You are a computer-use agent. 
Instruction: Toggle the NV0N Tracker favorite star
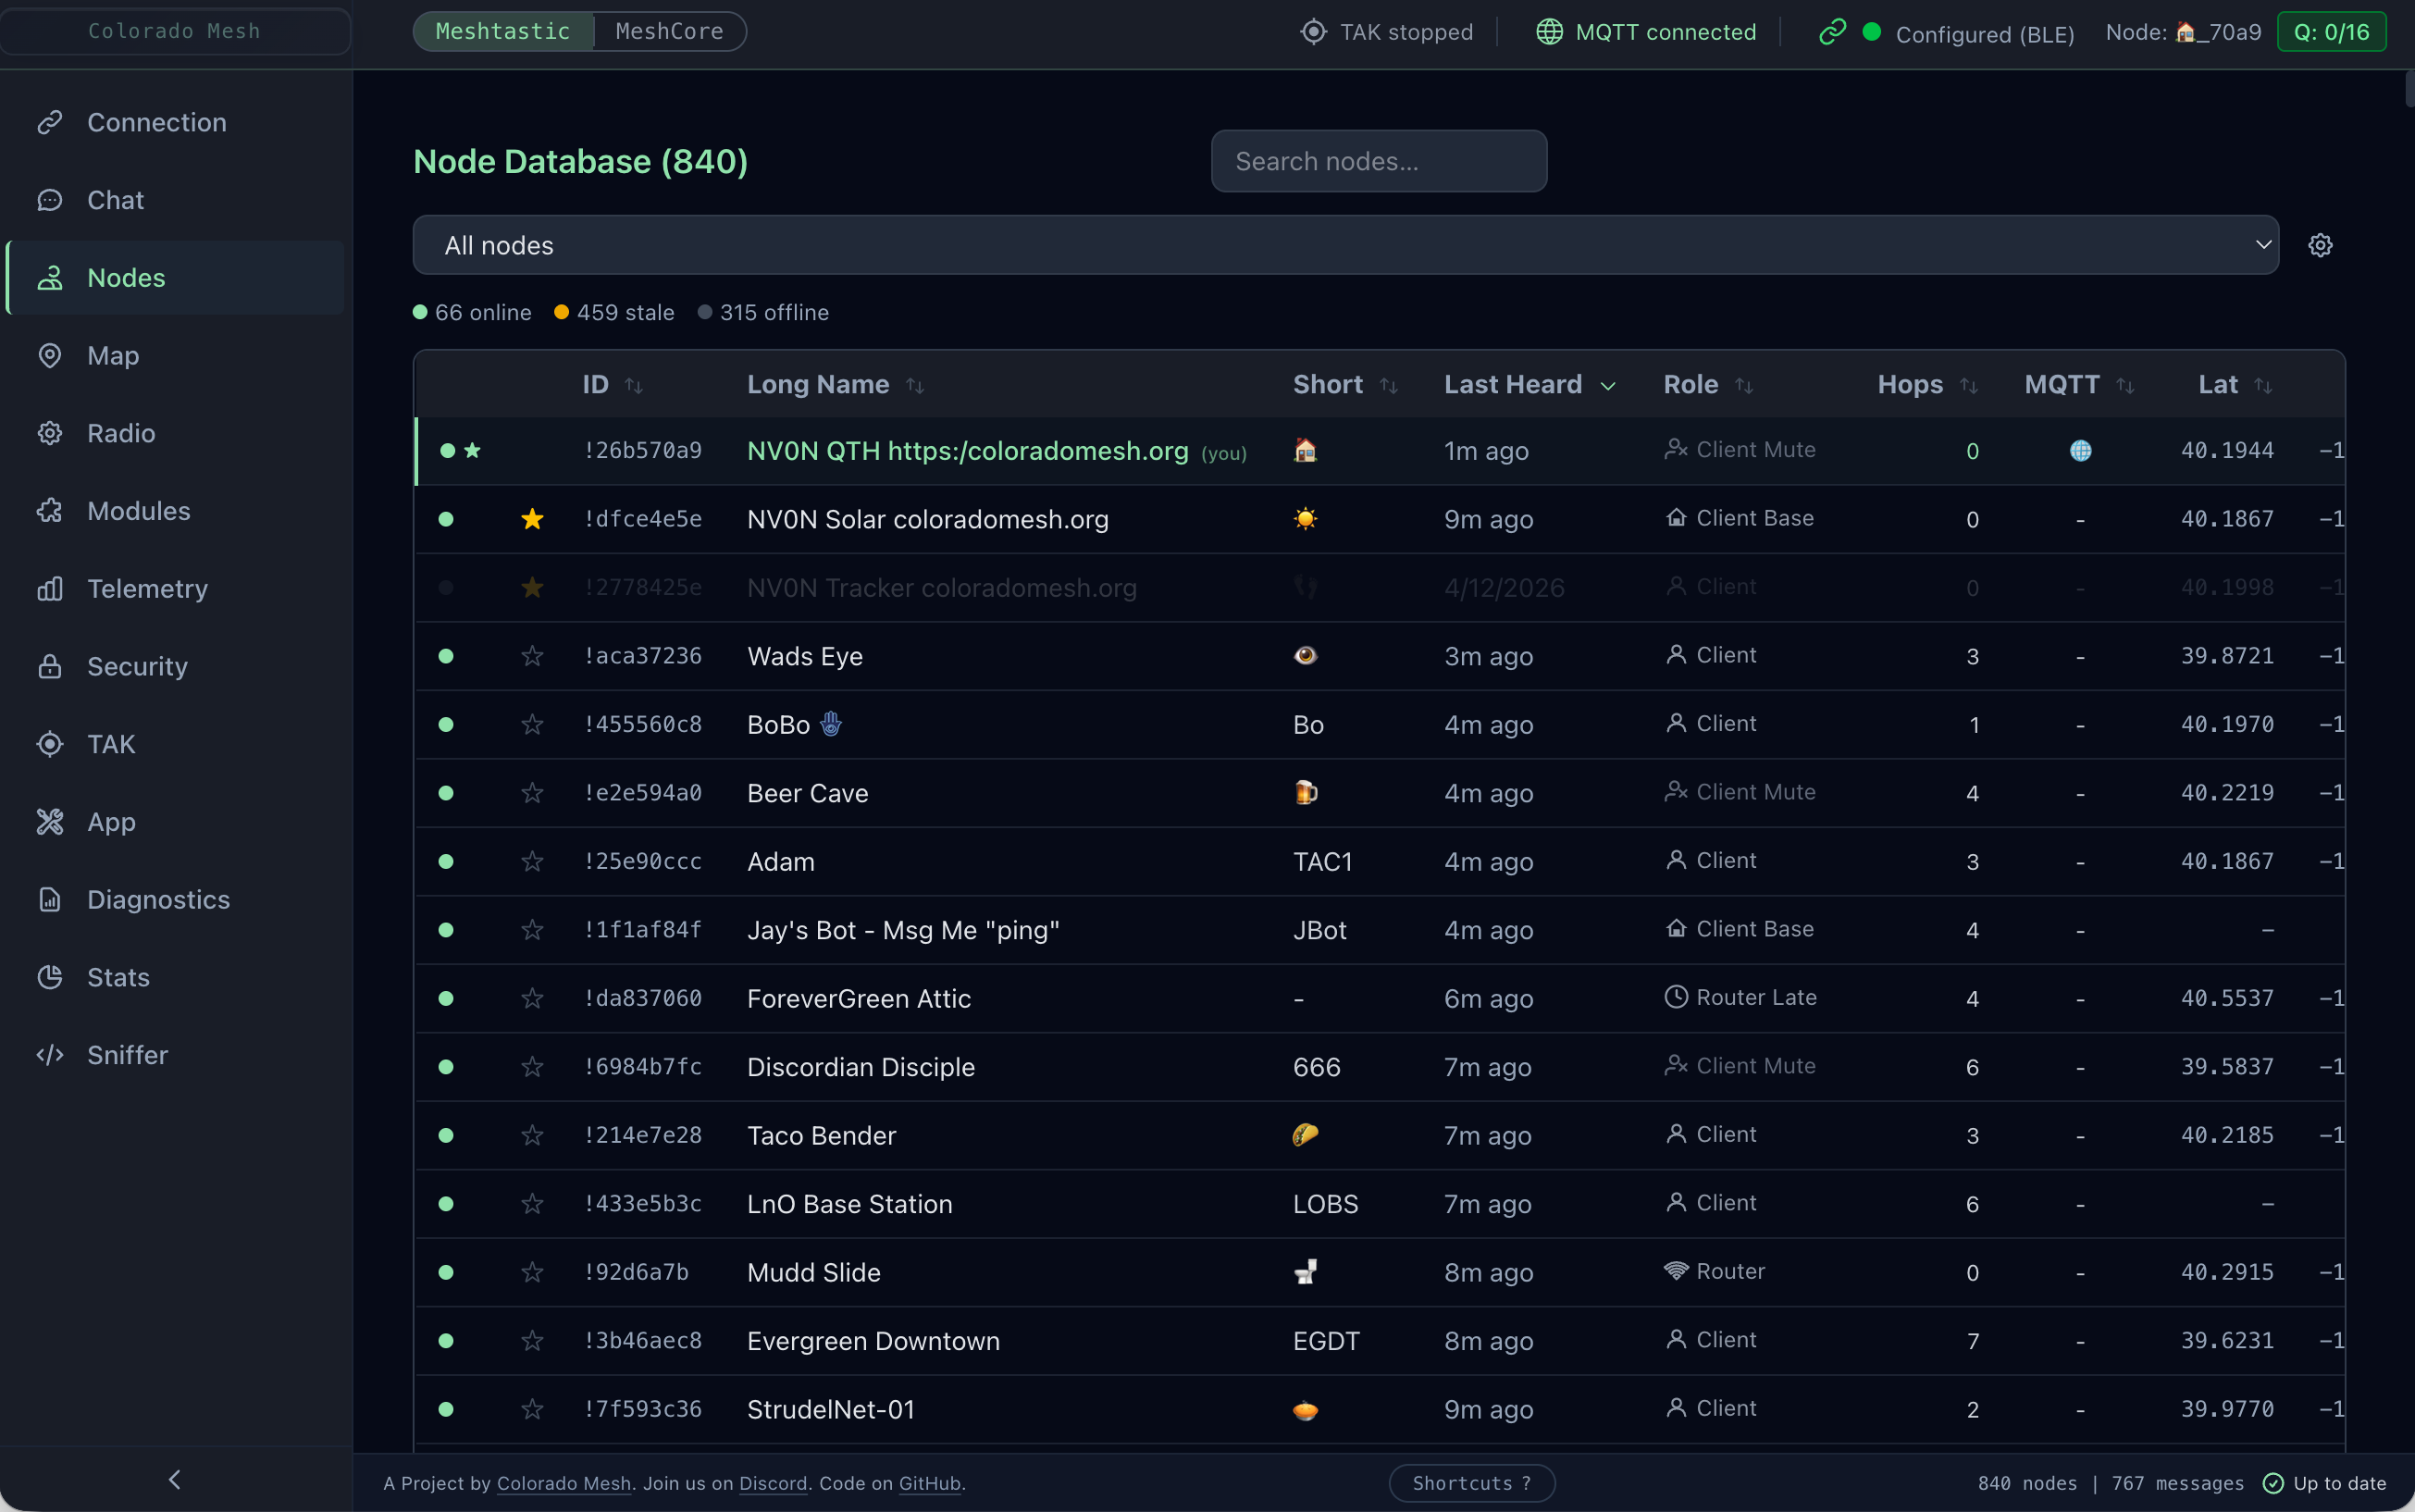click(x=532, y=588)
